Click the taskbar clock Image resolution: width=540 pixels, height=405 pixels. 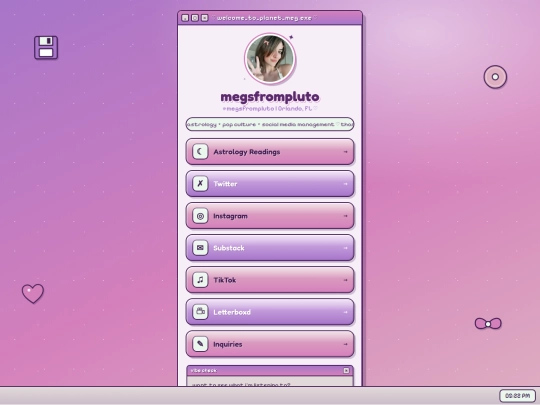click(x=517, y=396)
